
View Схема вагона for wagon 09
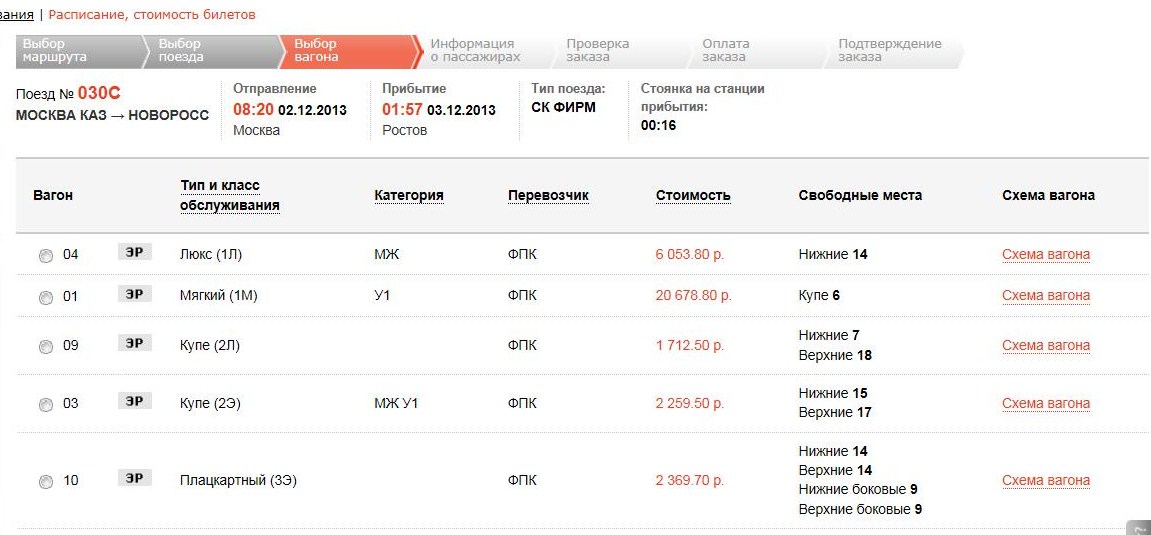coord(1045,346)
